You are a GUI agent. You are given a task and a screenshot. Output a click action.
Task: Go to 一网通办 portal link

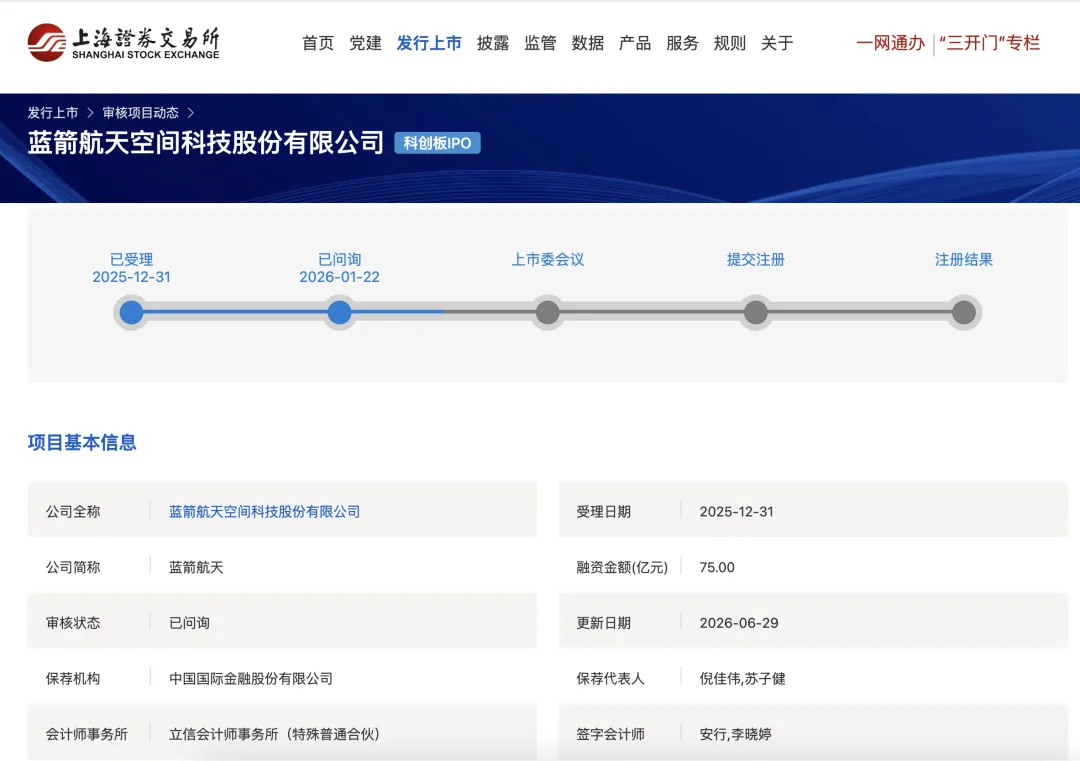pyautogui.click(x=891, y=43)
